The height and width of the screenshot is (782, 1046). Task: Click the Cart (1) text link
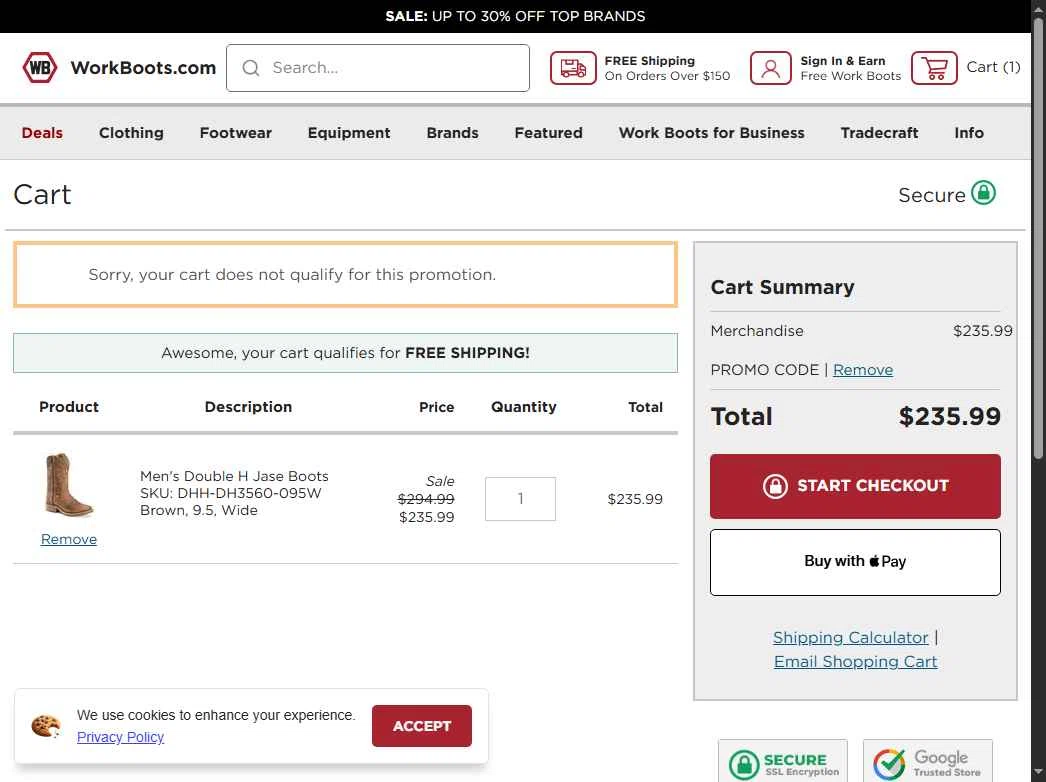coord(993,67)
